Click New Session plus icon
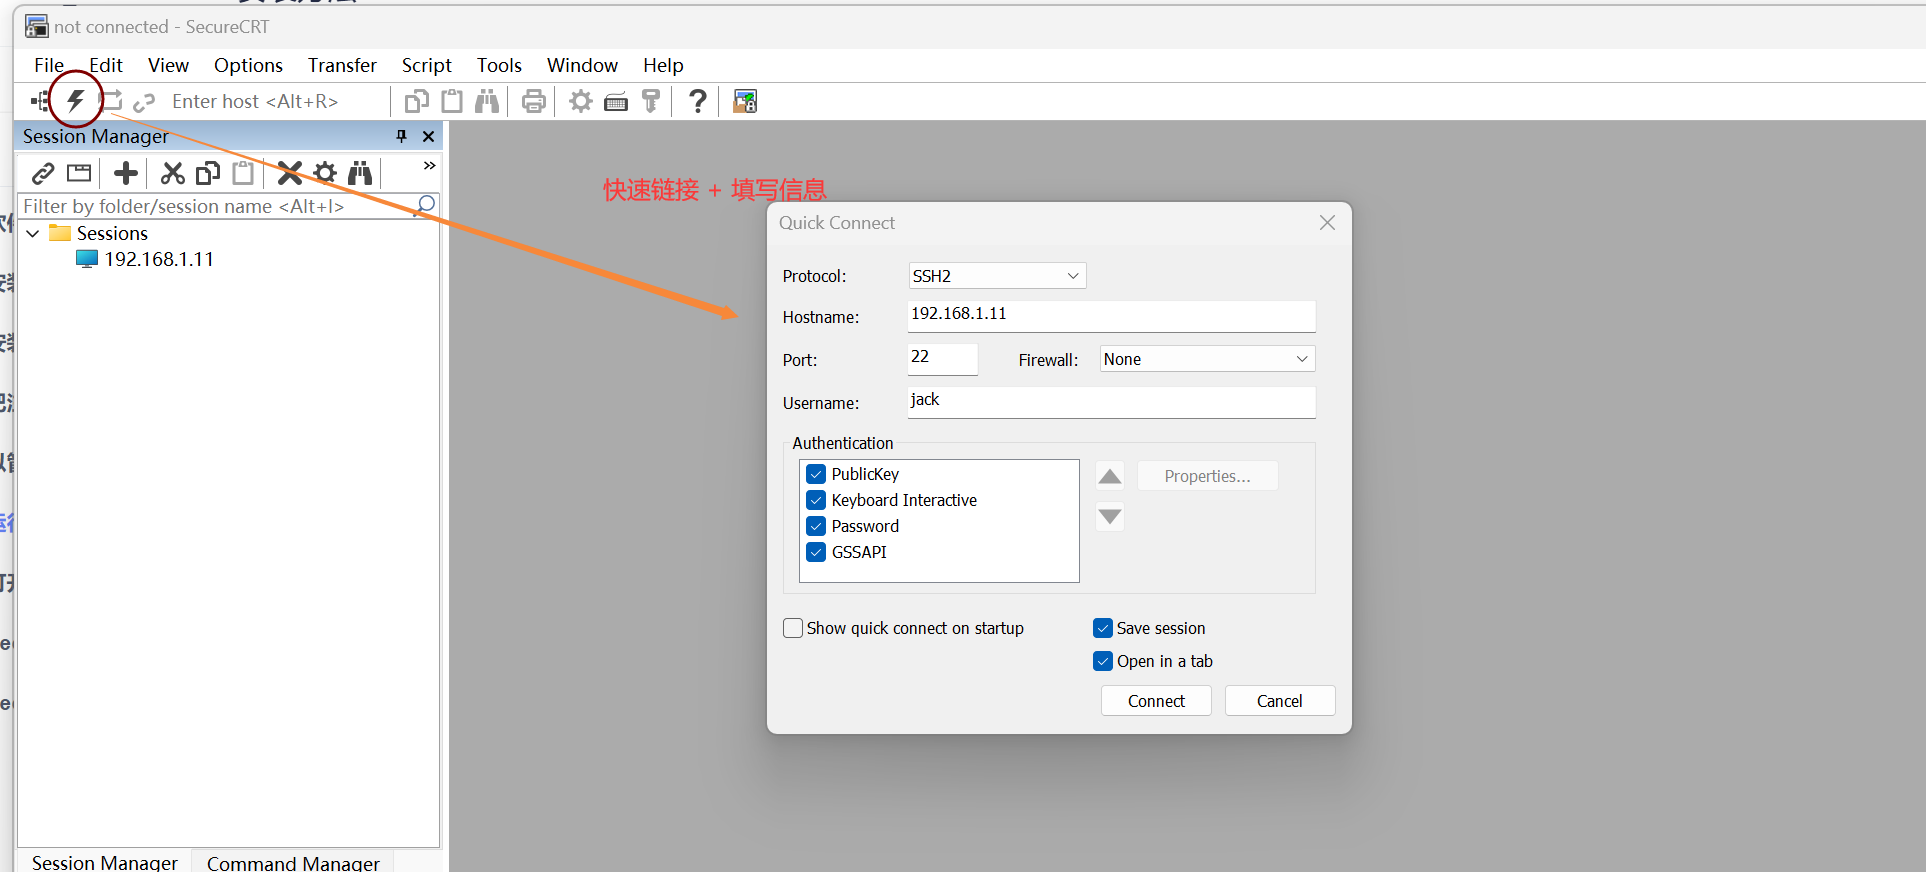 click(126, 174)
